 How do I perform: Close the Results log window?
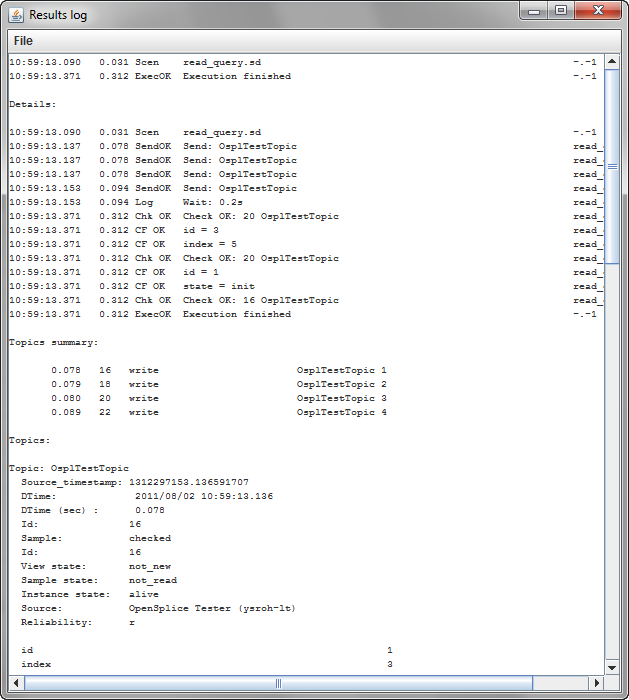click(x=598, y=11)
